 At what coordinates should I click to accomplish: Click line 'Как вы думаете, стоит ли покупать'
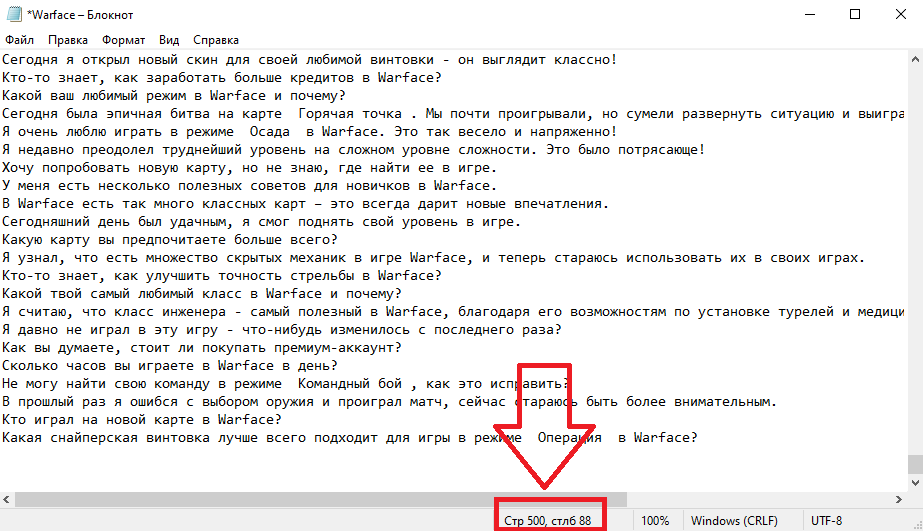point(201,348)
